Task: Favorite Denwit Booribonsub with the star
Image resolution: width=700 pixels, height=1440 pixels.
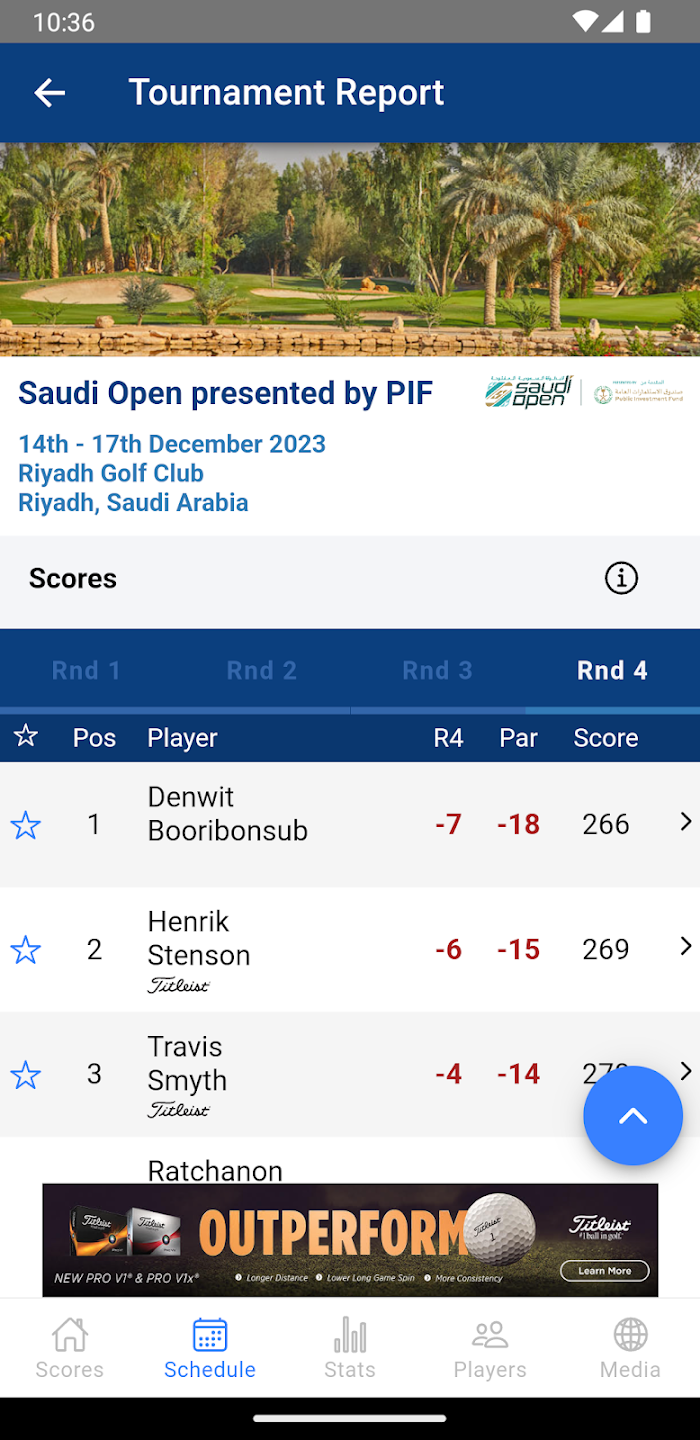Action: point(25,825)
